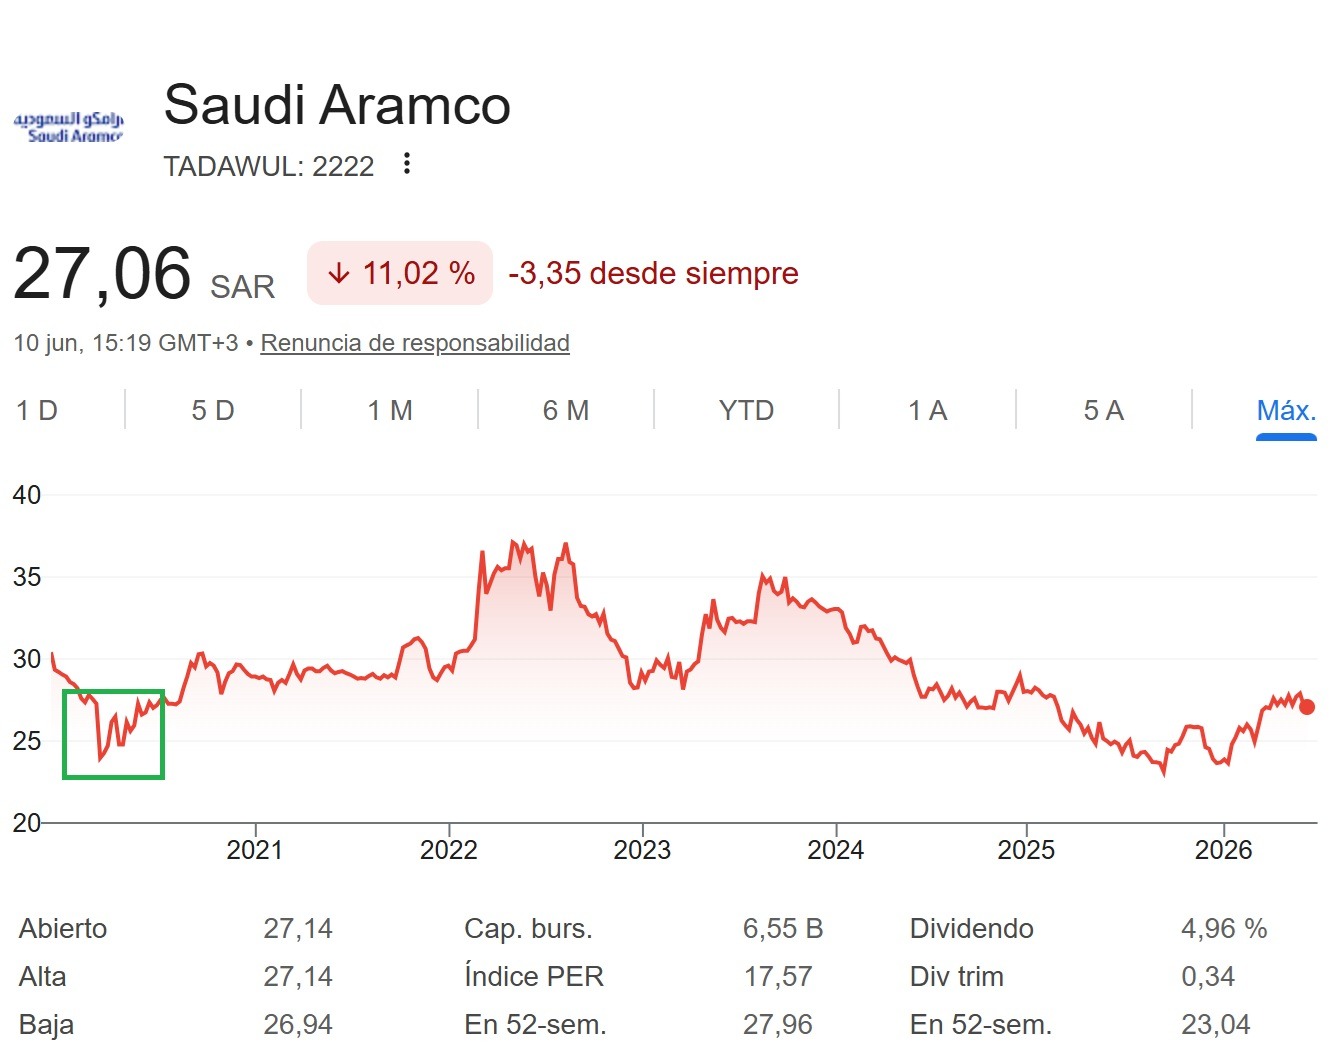Click the Saudi Aramco title heading

click(337, 104)
